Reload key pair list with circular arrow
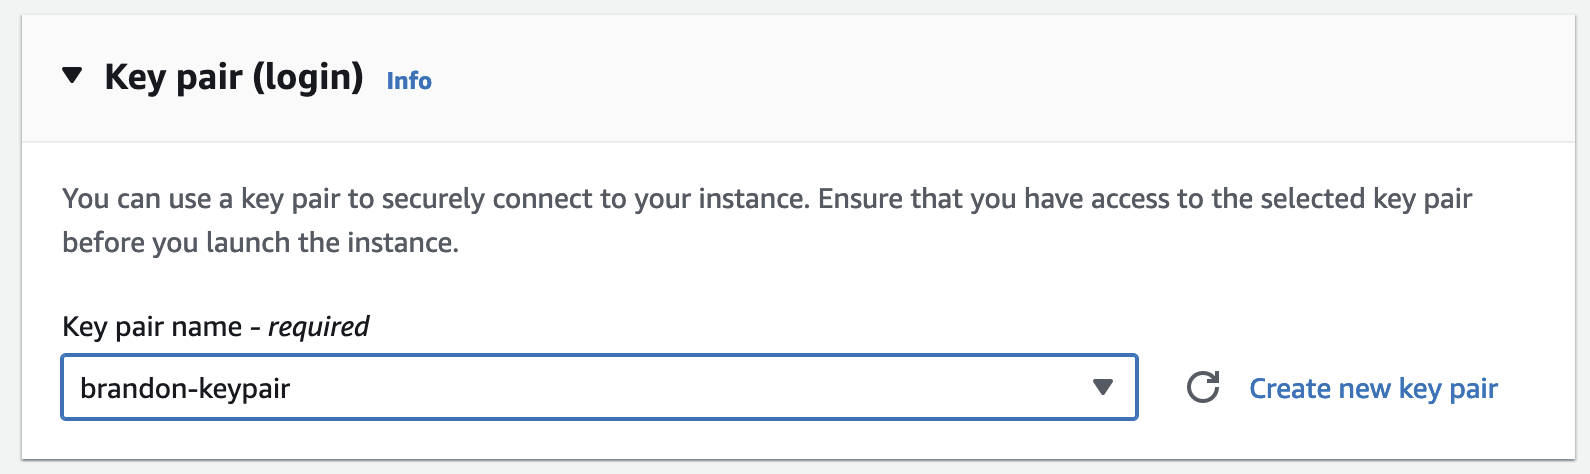This screenshot has width=1590, height=474. (1203, 387)
